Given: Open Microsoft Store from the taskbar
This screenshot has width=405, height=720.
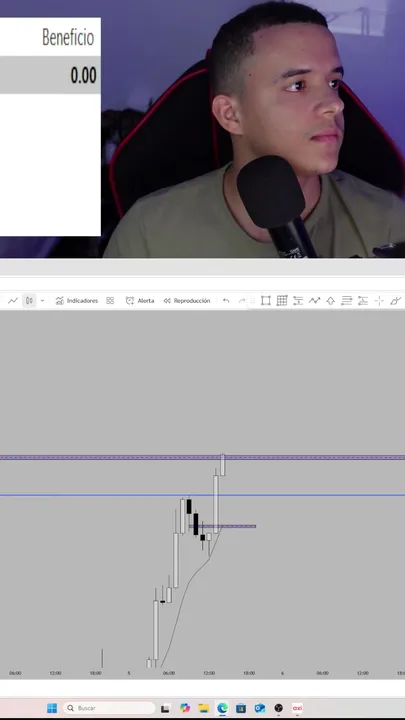Looking at the screenshot, I should (x=241, y=708).
